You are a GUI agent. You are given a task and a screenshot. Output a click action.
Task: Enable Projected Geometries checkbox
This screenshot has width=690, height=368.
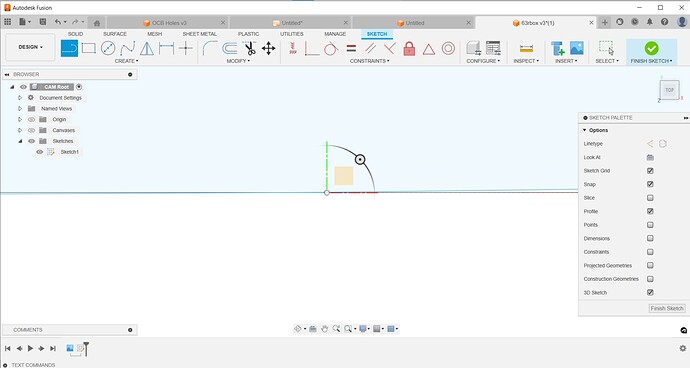tap(650, 265)
